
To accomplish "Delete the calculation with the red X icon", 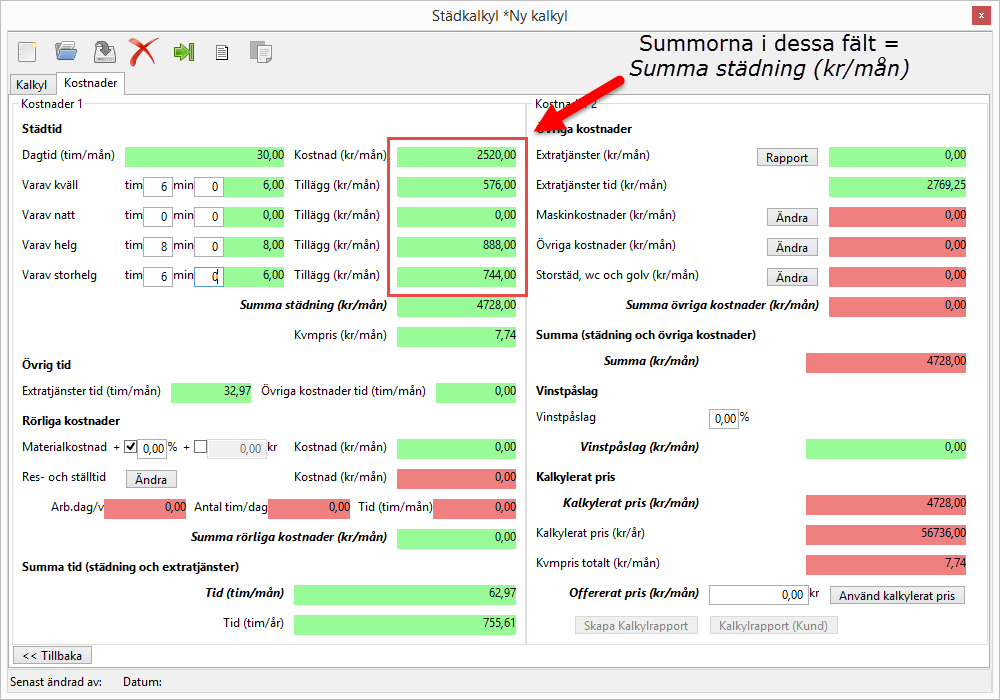I will coord(143,51).
